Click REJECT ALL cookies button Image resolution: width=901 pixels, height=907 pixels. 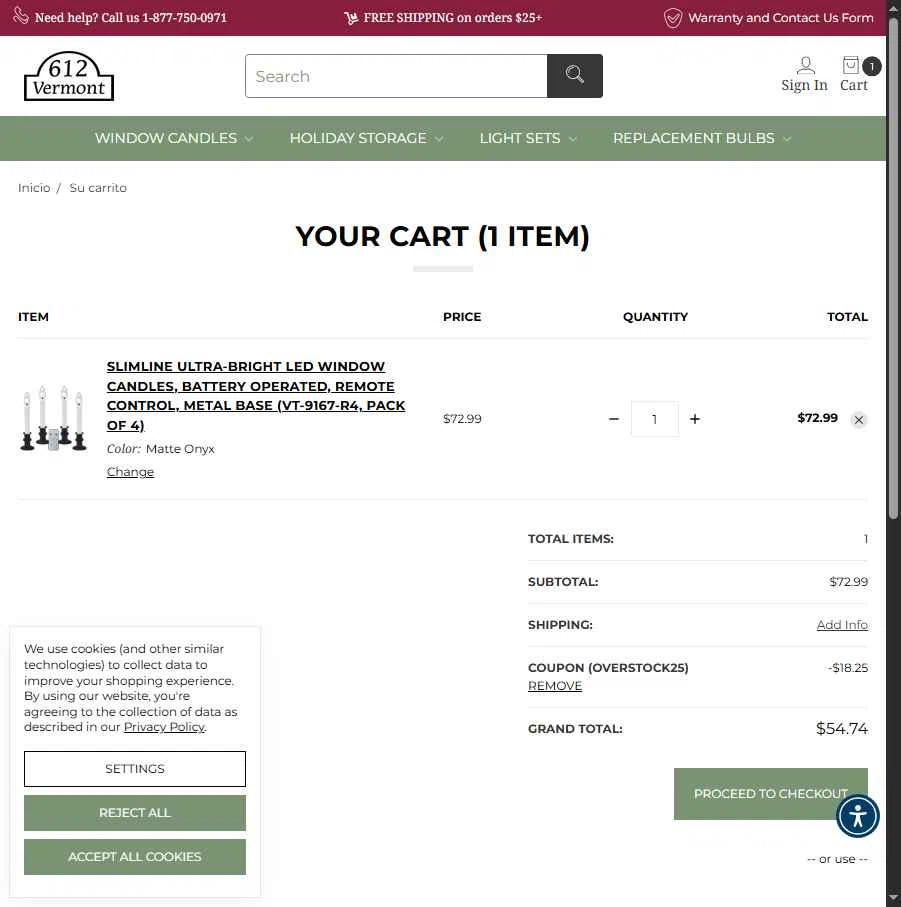coord(135,813)
